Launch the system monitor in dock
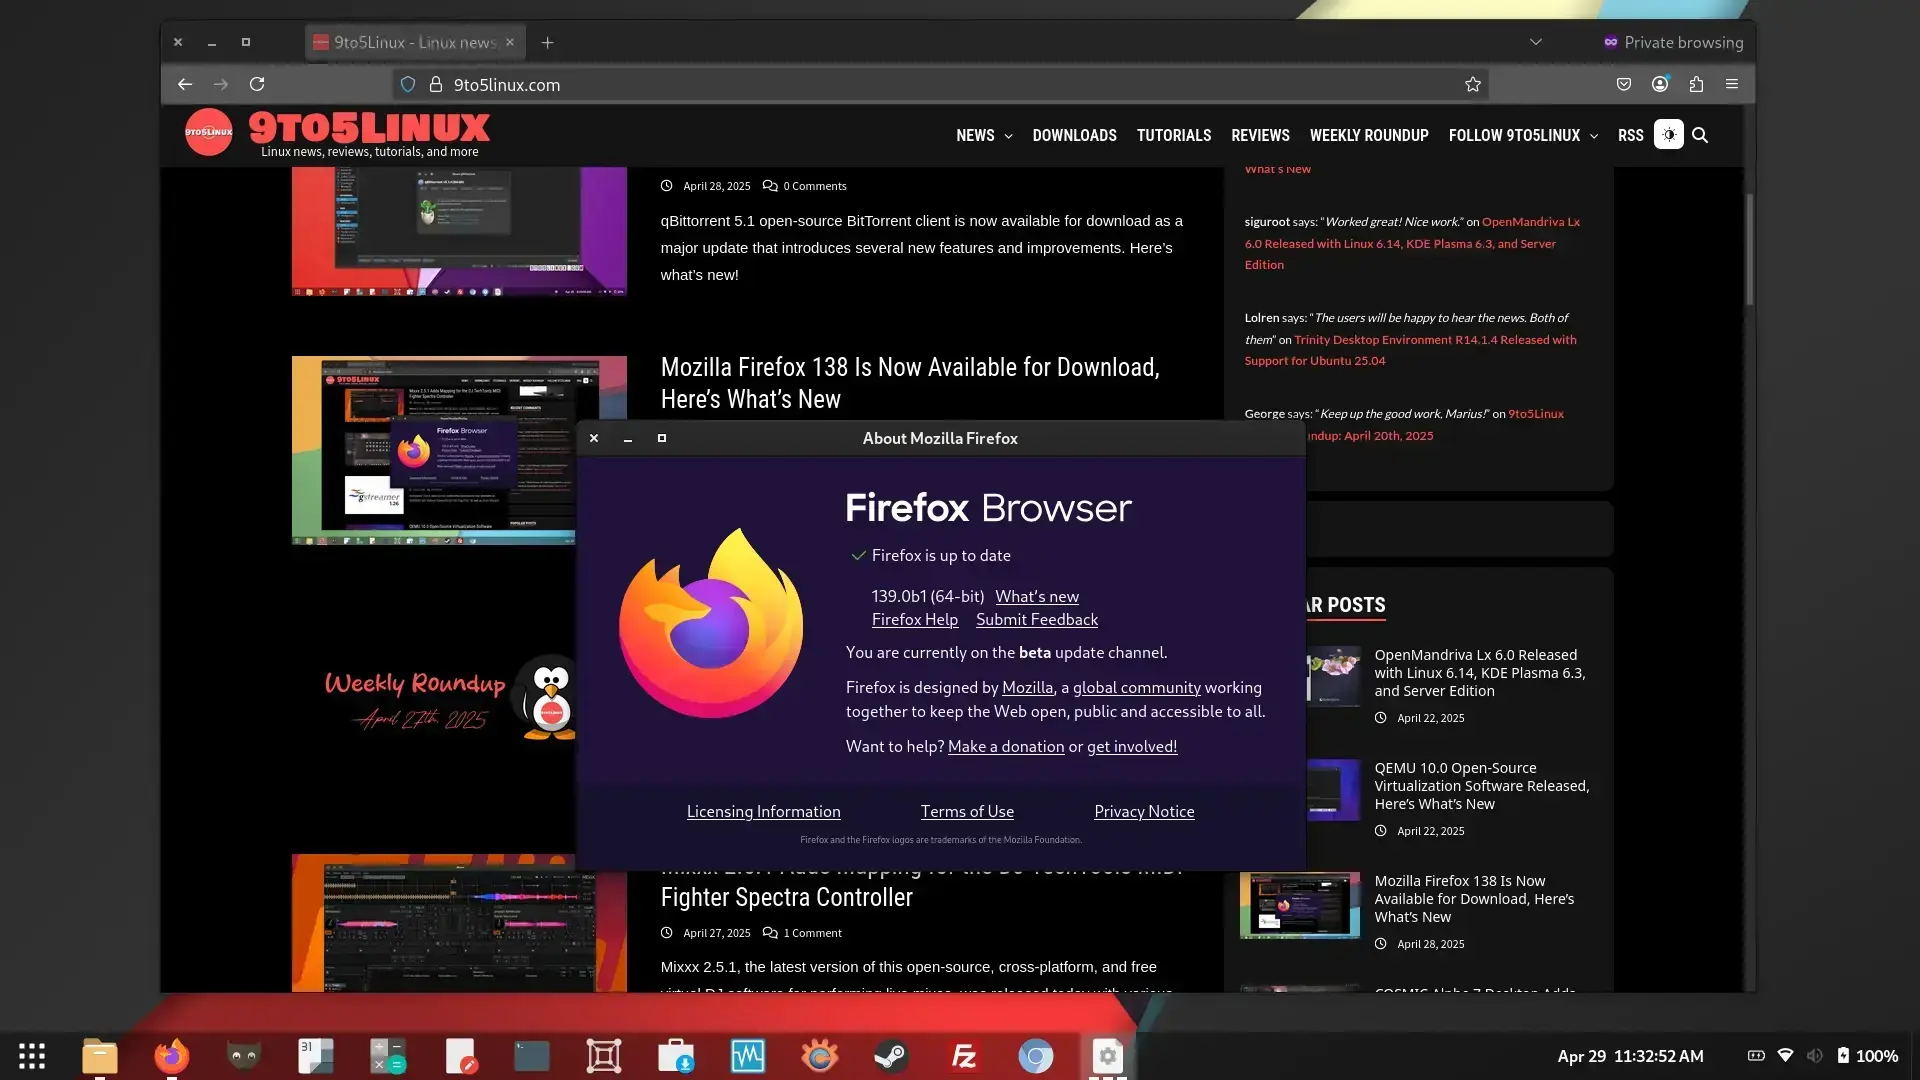The width and height of the screenshot is (1920, 1080). [748, 1056]
